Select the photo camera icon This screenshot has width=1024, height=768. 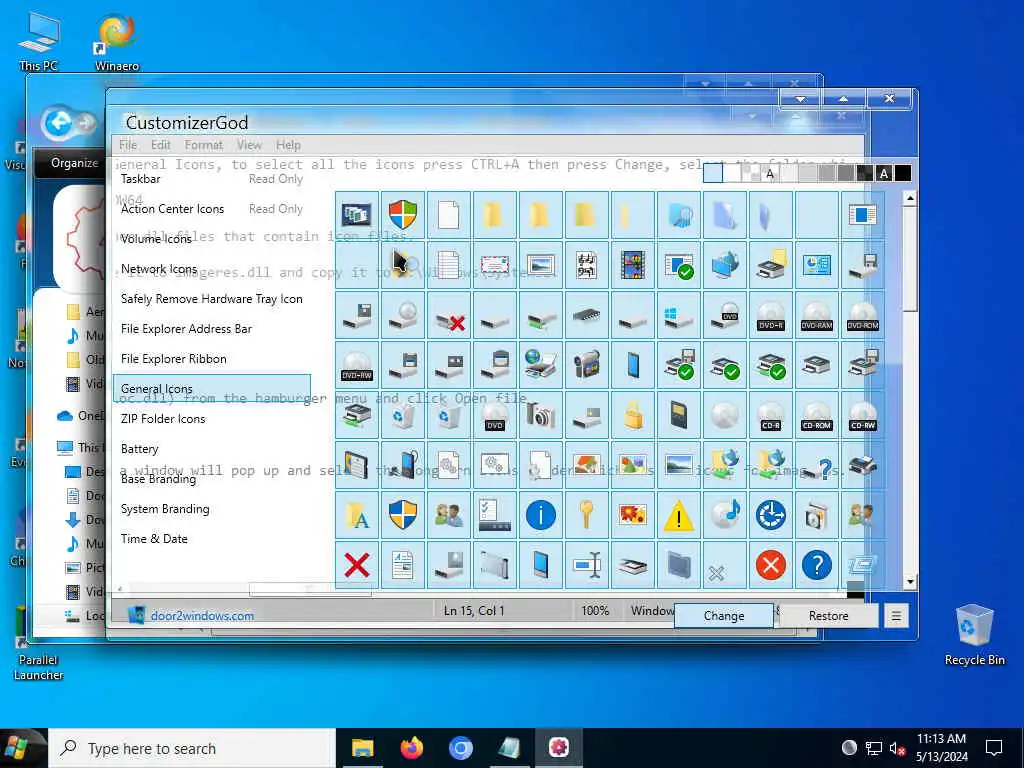click(x=541, y=416)
